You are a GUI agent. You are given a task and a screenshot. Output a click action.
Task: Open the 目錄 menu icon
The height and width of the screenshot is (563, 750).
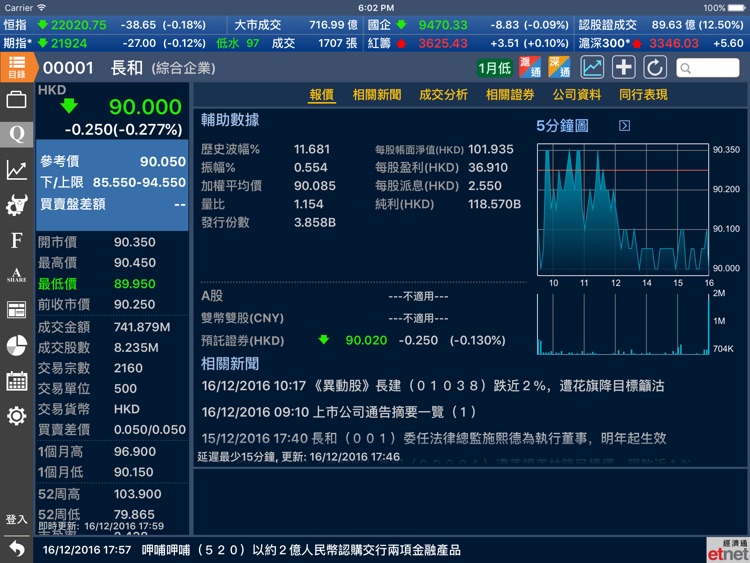click(17, 67)
